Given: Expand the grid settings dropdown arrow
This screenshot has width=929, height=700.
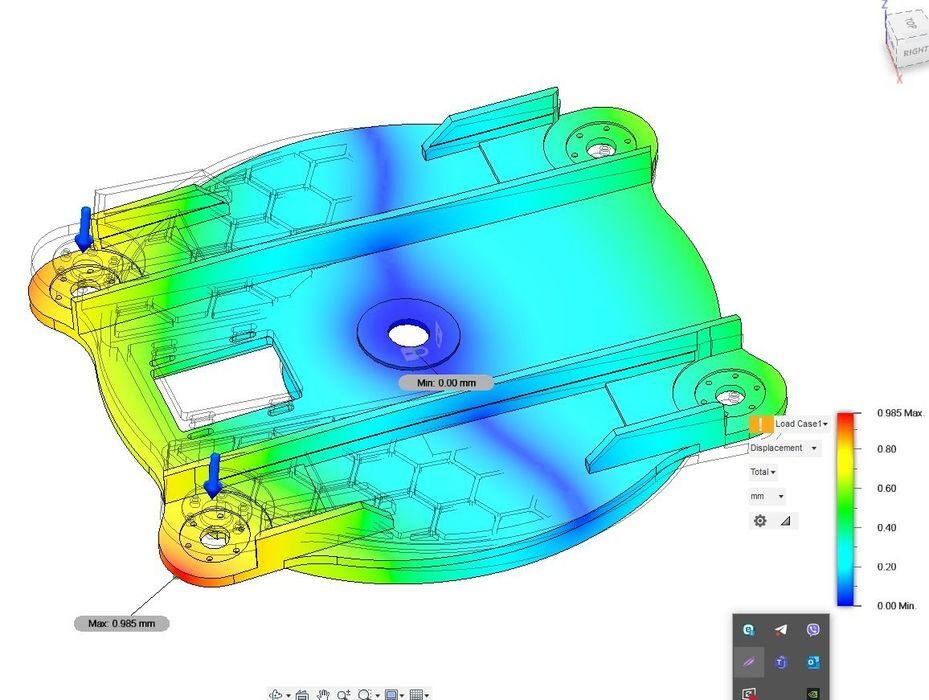Looking at the screenshot, I should [428, 693].
